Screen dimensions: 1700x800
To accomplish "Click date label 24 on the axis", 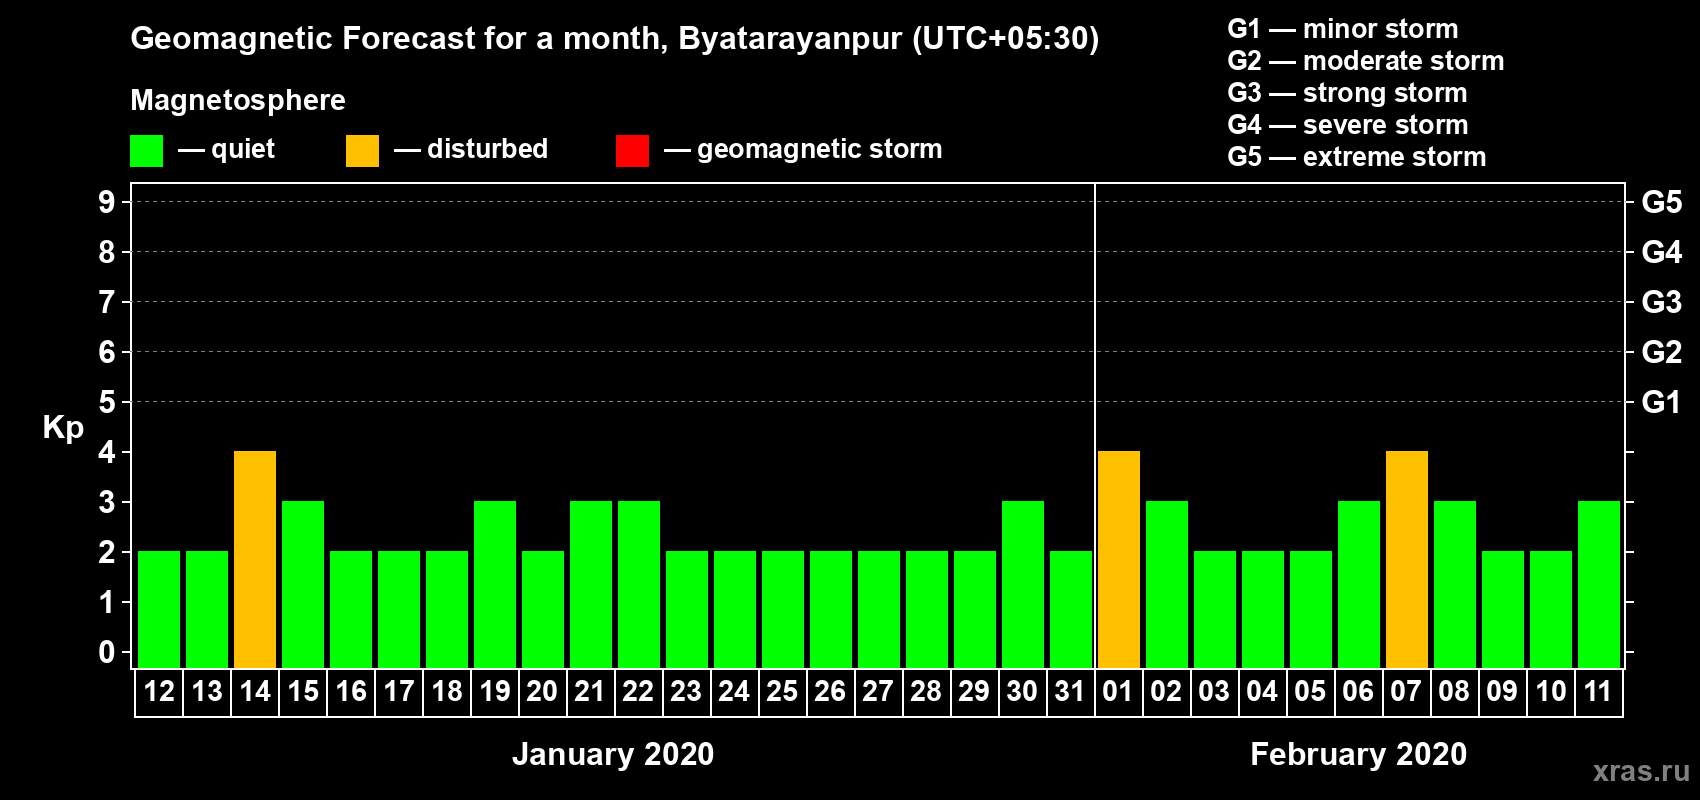I will click(735, 691).
